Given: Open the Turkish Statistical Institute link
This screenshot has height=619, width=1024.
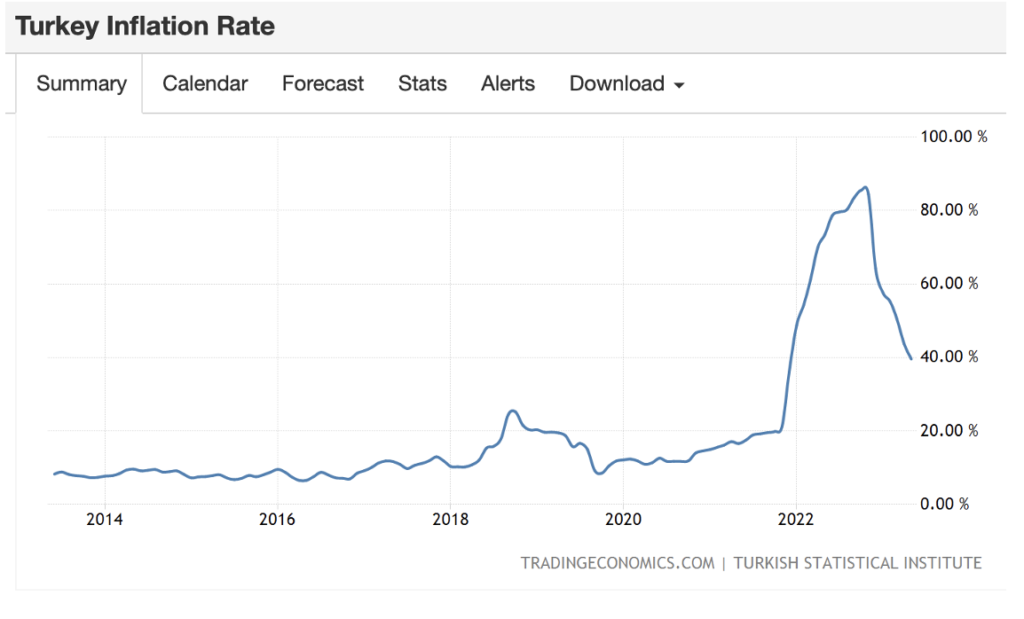Looking at the screenshot, I should (857, 563).
